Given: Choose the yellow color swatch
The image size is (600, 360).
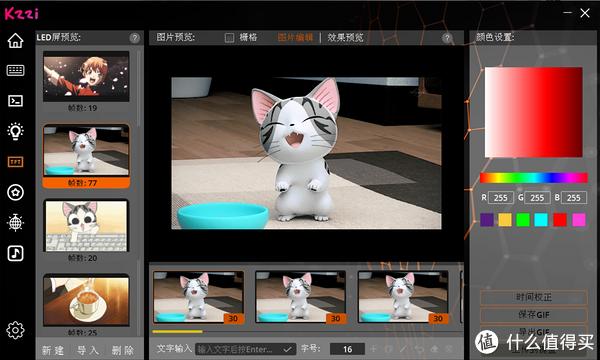Looking at the screenshot, I should (x=505, y=220).
